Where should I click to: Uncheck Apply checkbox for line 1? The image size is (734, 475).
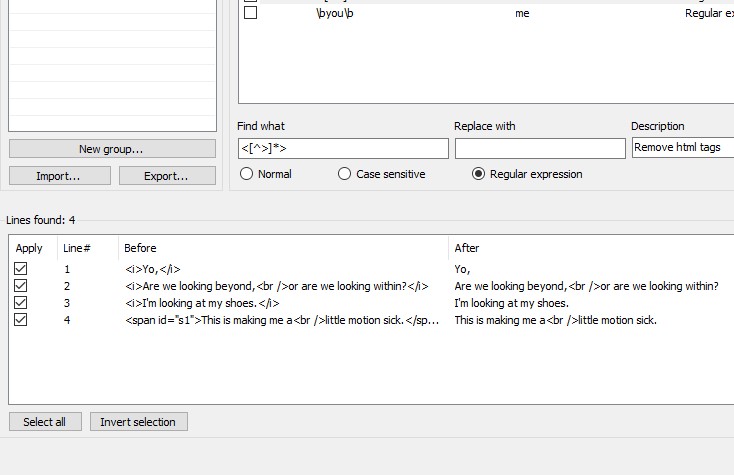(x=21, y=269)
